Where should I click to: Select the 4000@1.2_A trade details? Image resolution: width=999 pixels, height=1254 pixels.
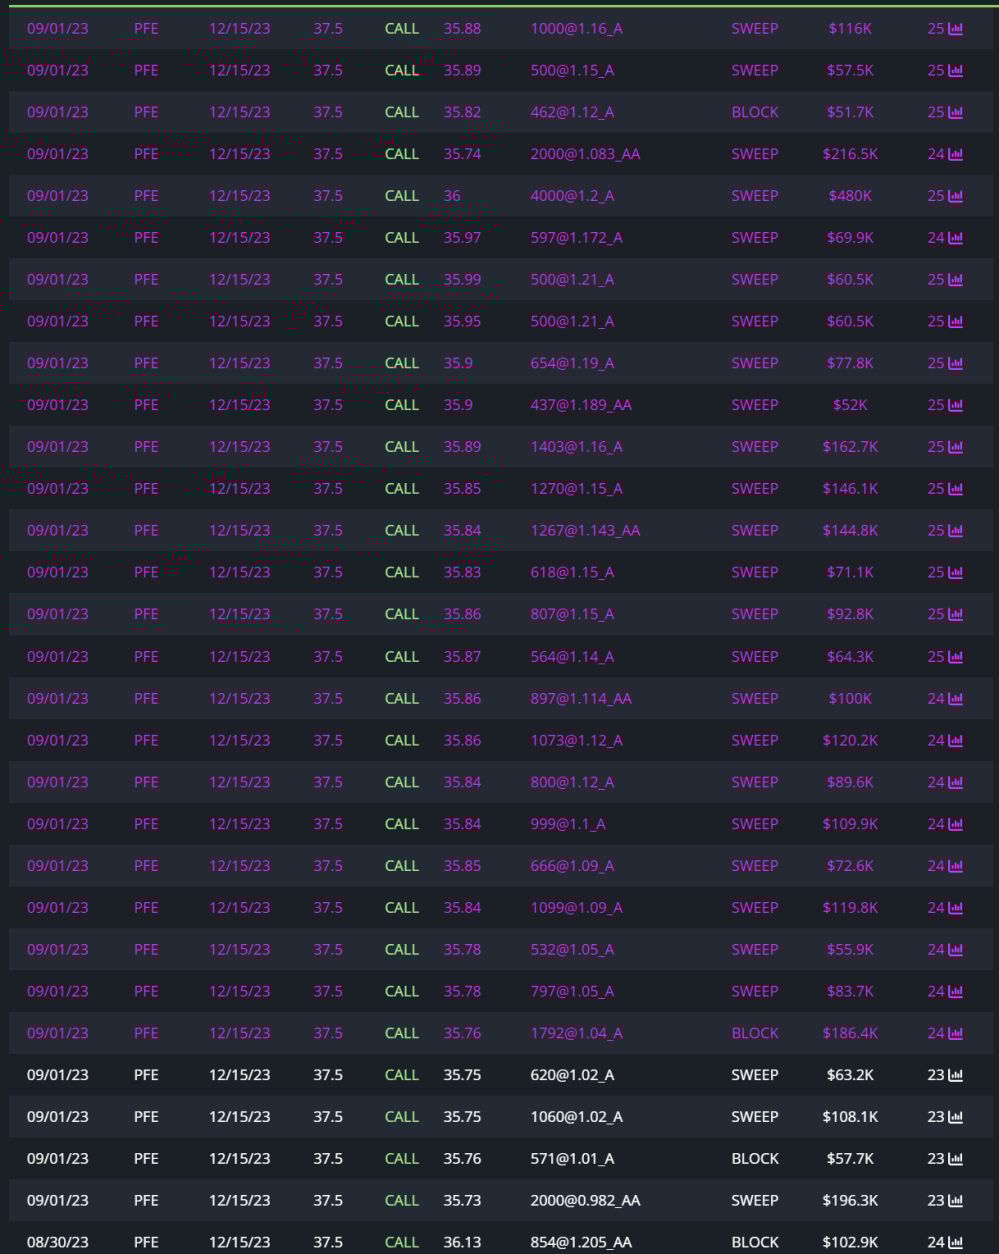point(572,196)
